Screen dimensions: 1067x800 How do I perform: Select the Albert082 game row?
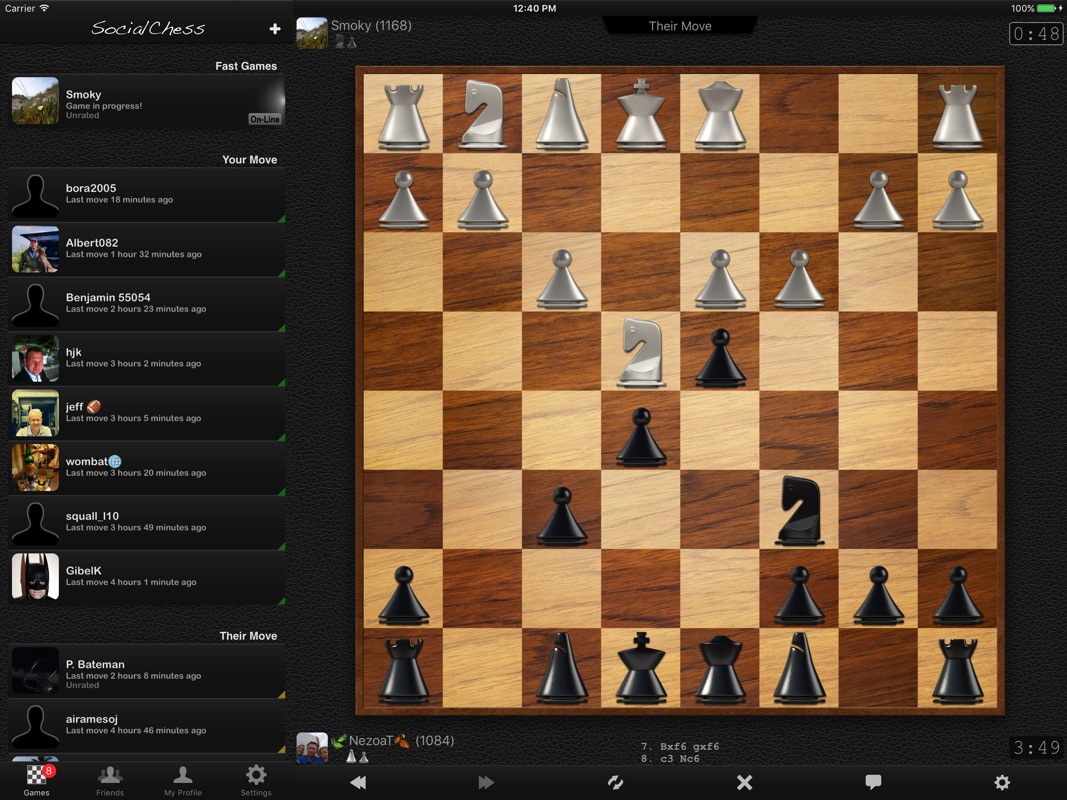pos(147,249)
